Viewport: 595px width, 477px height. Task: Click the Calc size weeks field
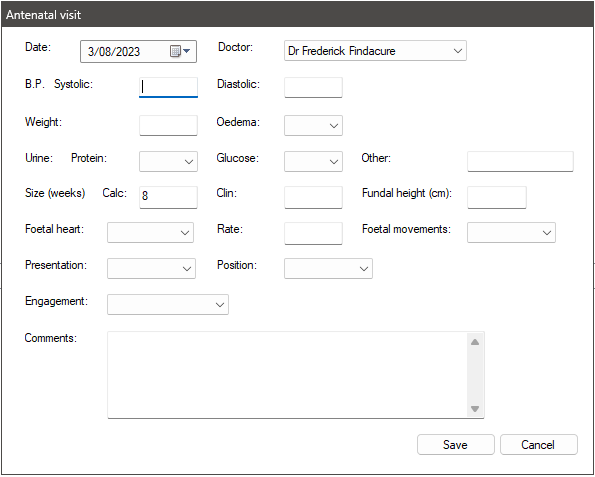(168, 197)
